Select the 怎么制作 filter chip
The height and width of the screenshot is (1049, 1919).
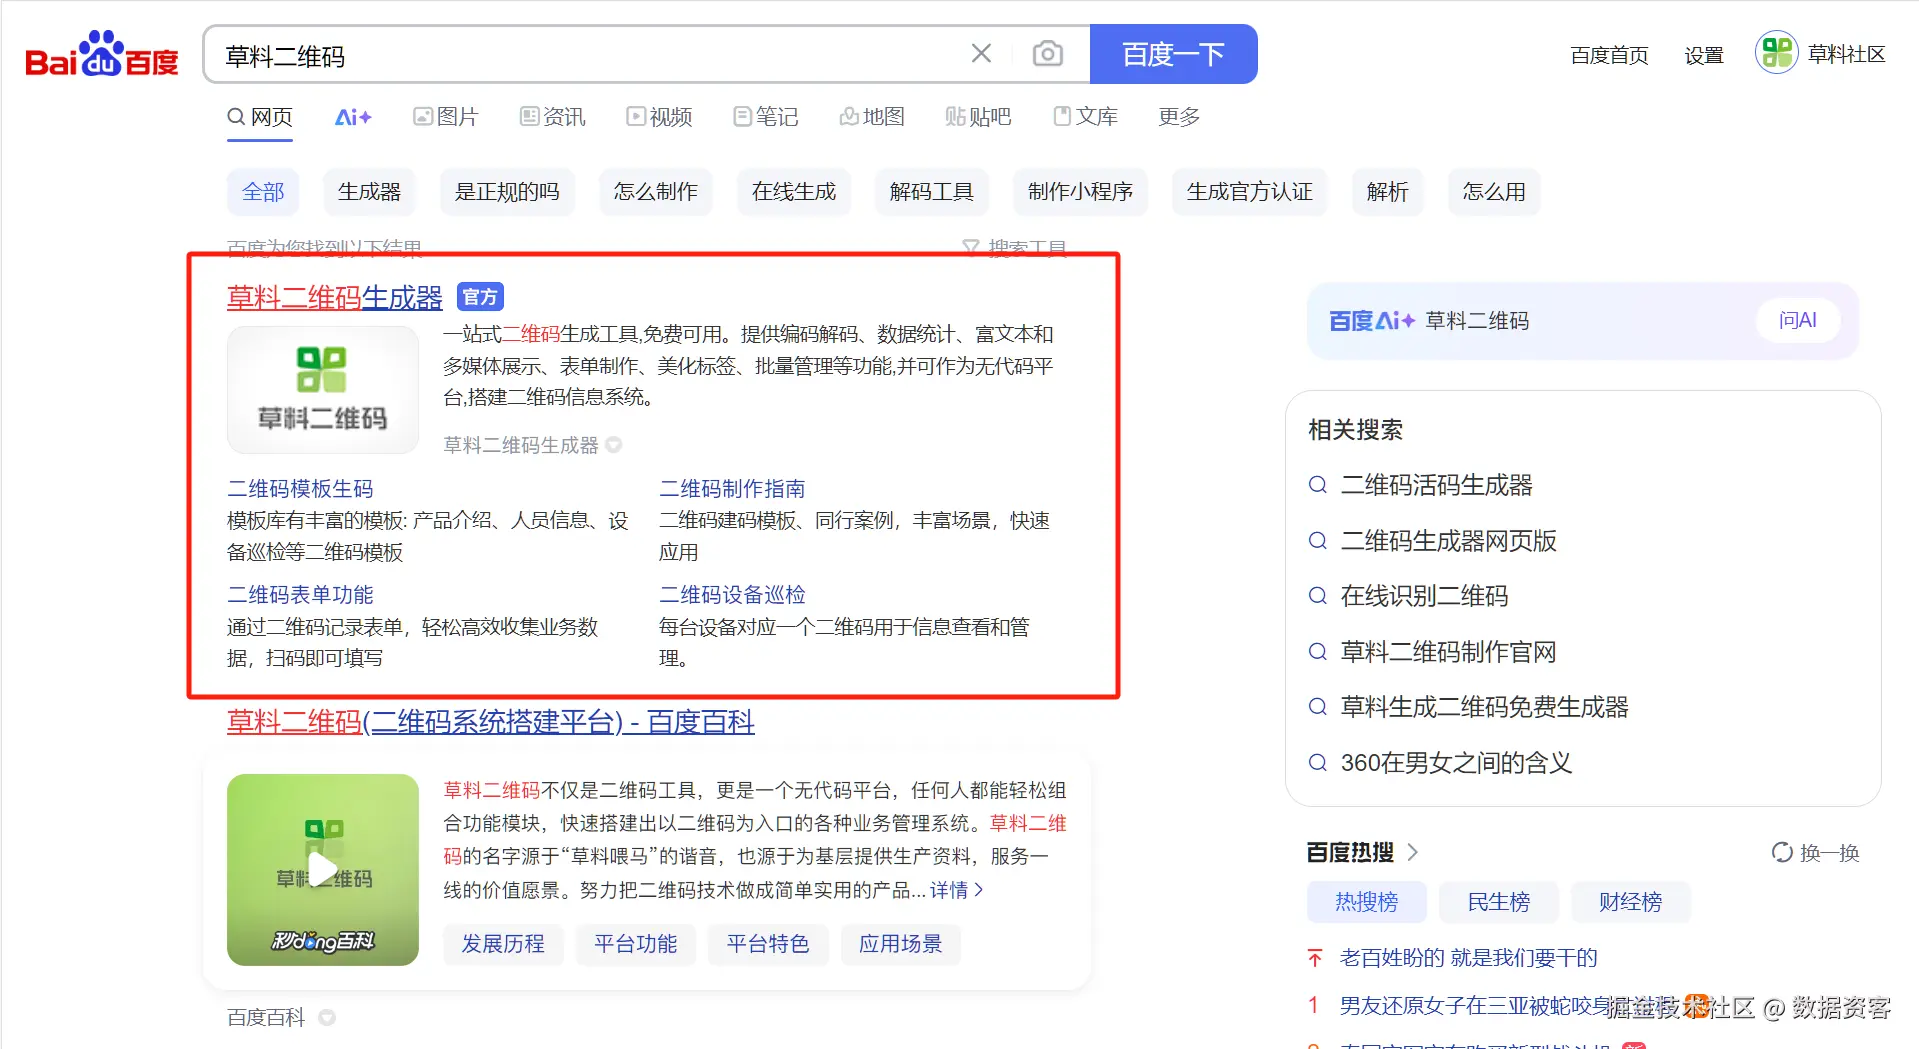pyautogui.click(x=655, y=192)
